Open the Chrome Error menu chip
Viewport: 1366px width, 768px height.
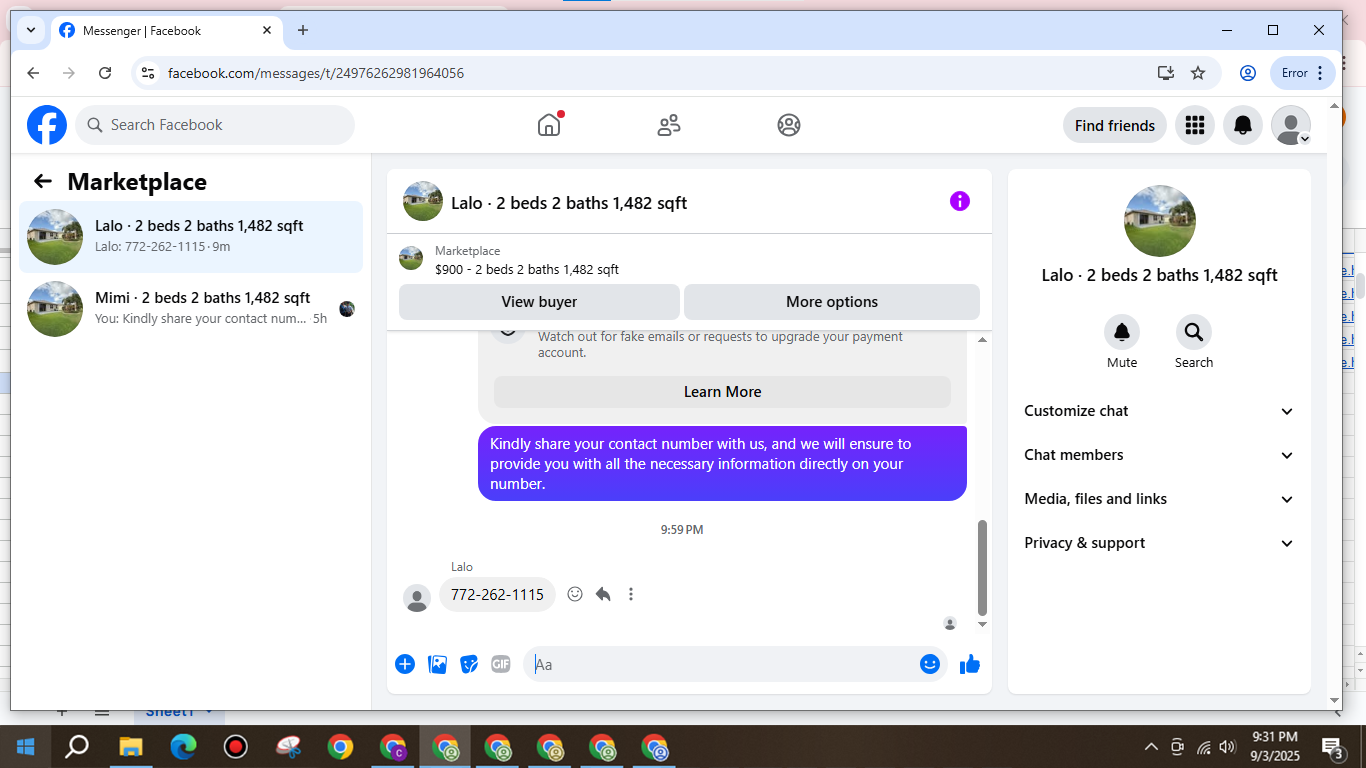pos(1303,73)
